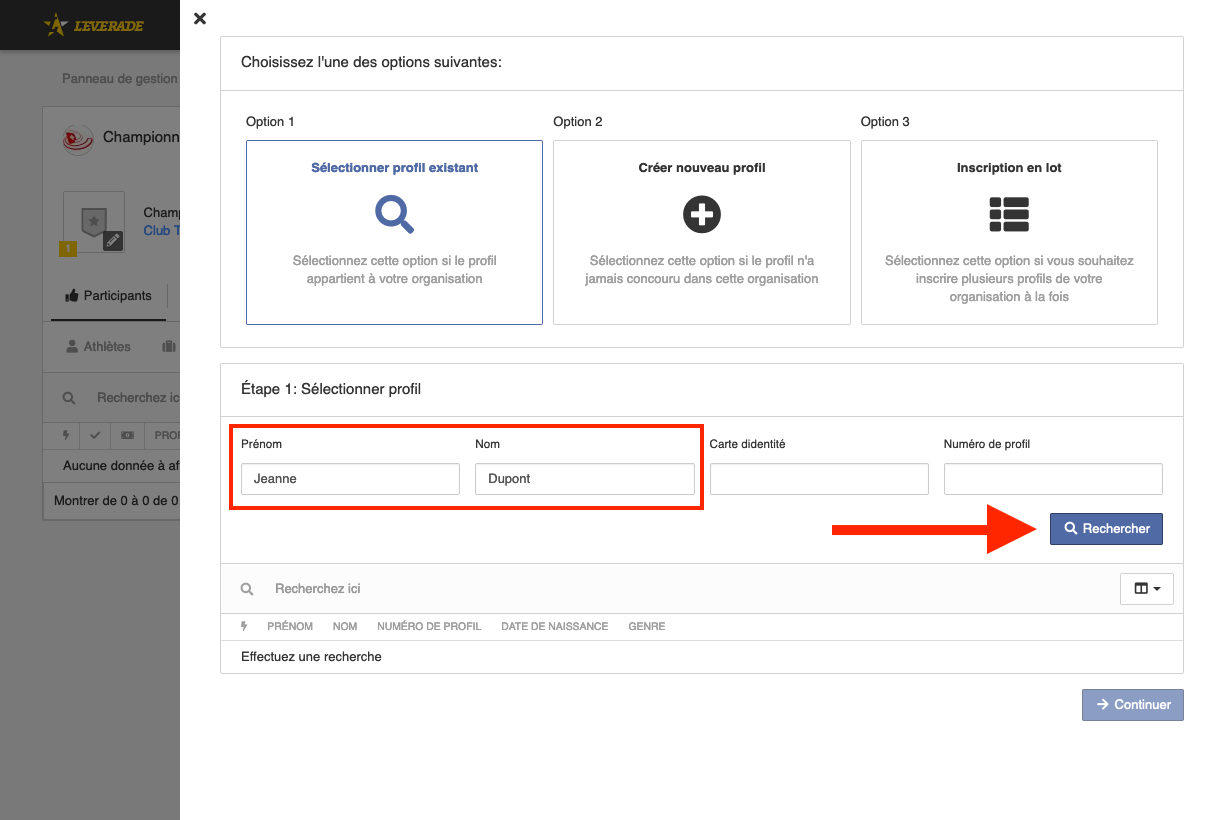The image size is (1224, 820).
Task: Open the Panneau de gestion breadcrumb link
Action: pos(120,78)
